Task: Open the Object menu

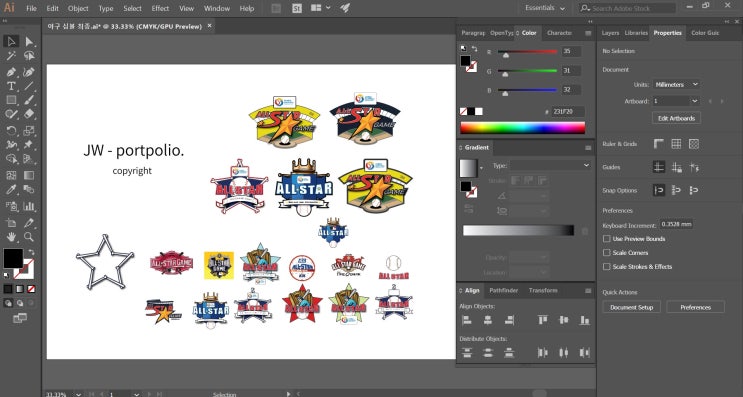Action: tap(78, 8)
